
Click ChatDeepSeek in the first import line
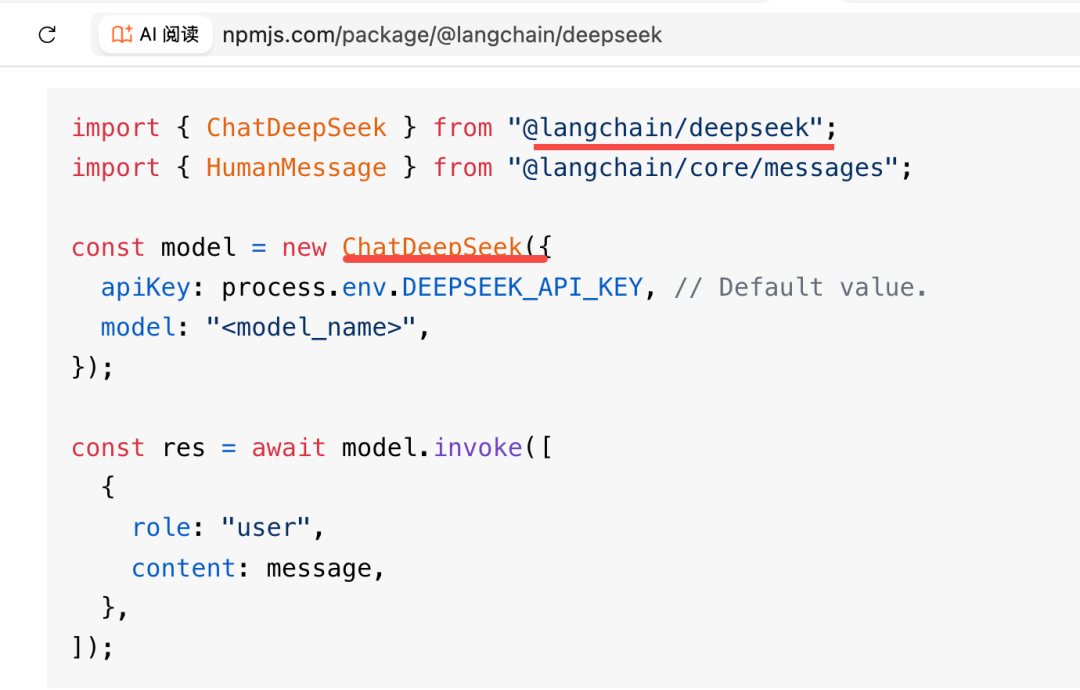coord(296,127)
